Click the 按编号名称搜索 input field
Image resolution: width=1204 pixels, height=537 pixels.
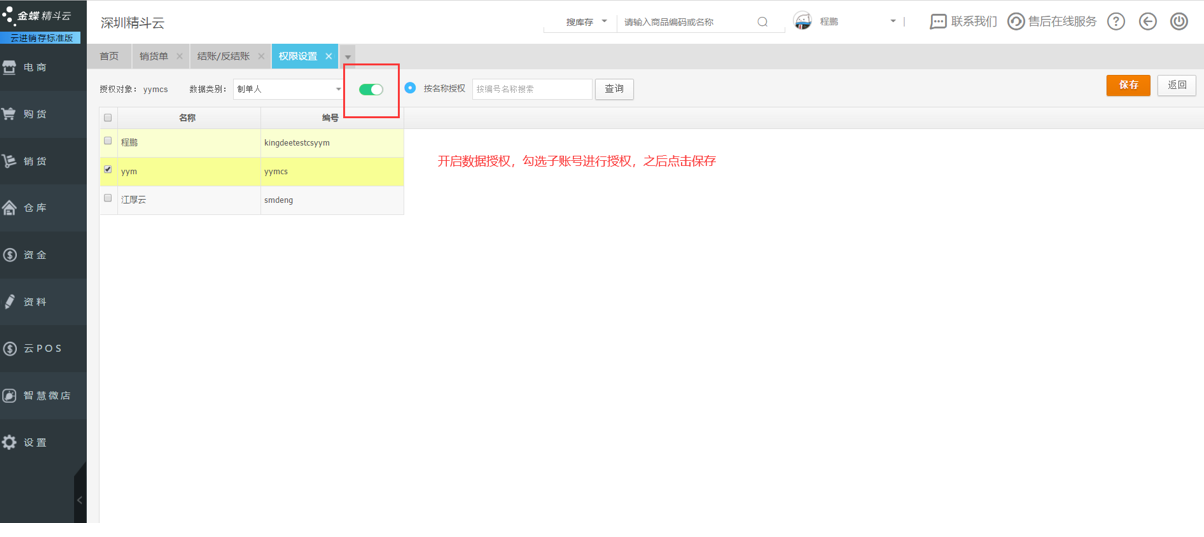(532, 89)
